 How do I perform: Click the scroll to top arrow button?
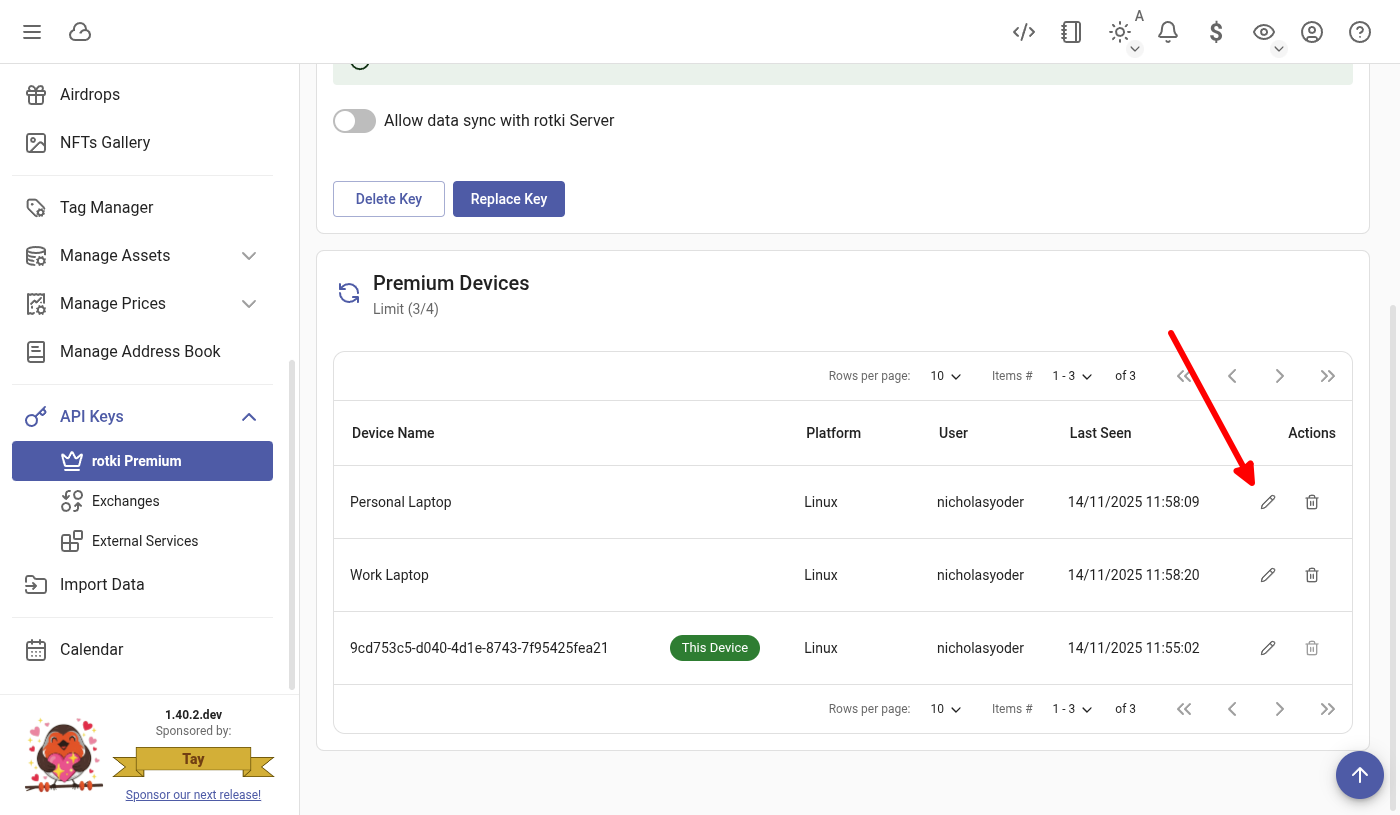tap(1359, 775)
